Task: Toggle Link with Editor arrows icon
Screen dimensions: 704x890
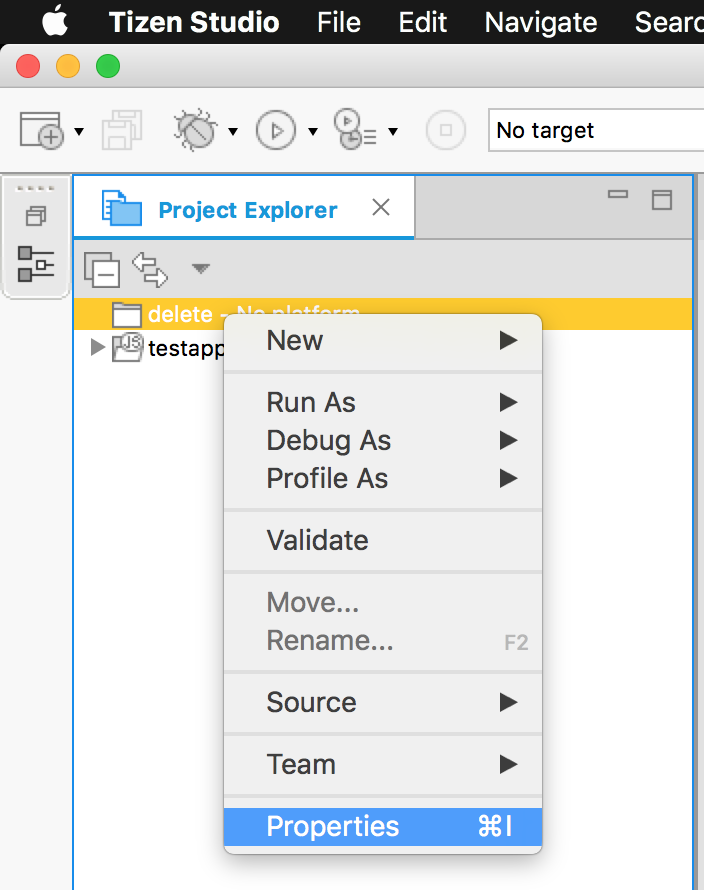Action: click(150, 269)
